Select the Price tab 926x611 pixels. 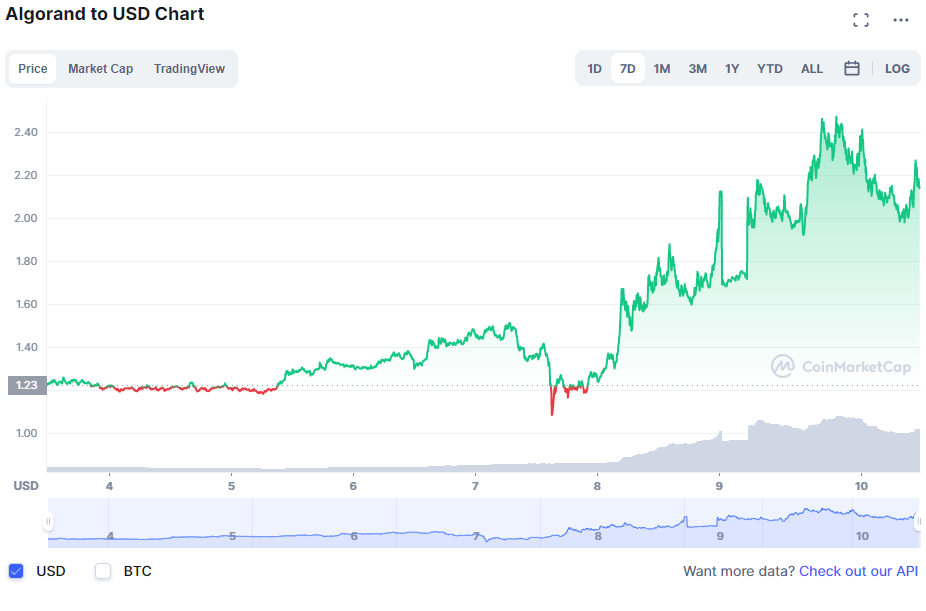pos(32,68)
